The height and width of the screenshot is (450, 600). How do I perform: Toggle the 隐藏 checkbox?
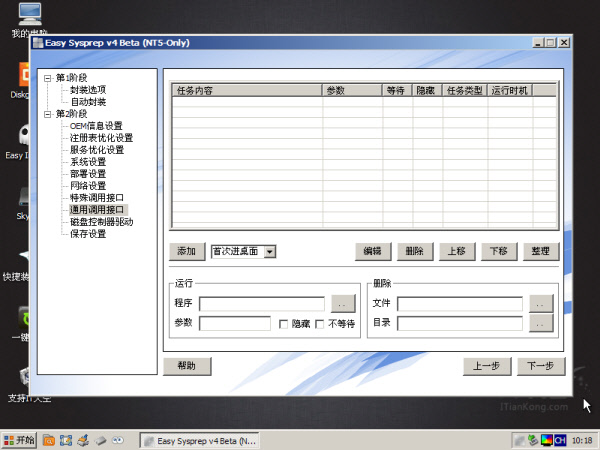284,324
